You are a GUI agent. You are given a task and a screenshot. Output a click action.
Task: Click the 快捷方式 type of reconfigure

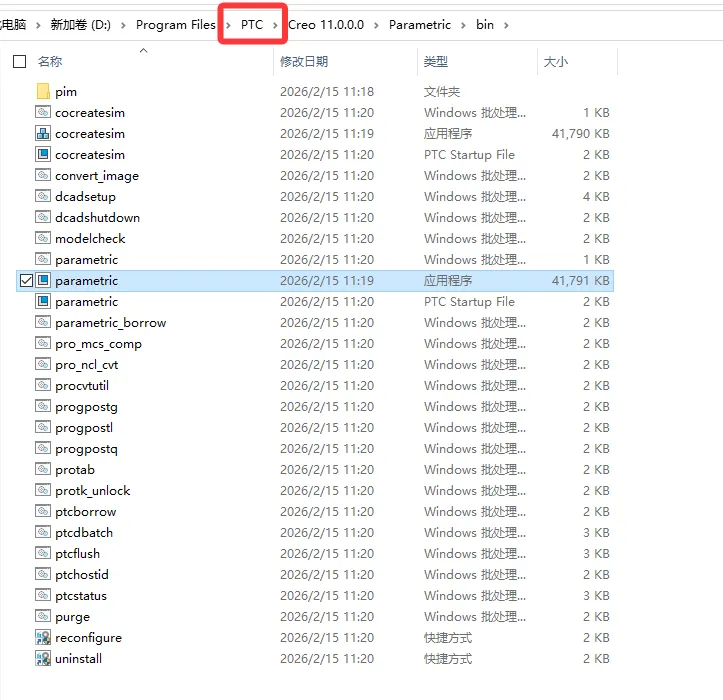448,637
